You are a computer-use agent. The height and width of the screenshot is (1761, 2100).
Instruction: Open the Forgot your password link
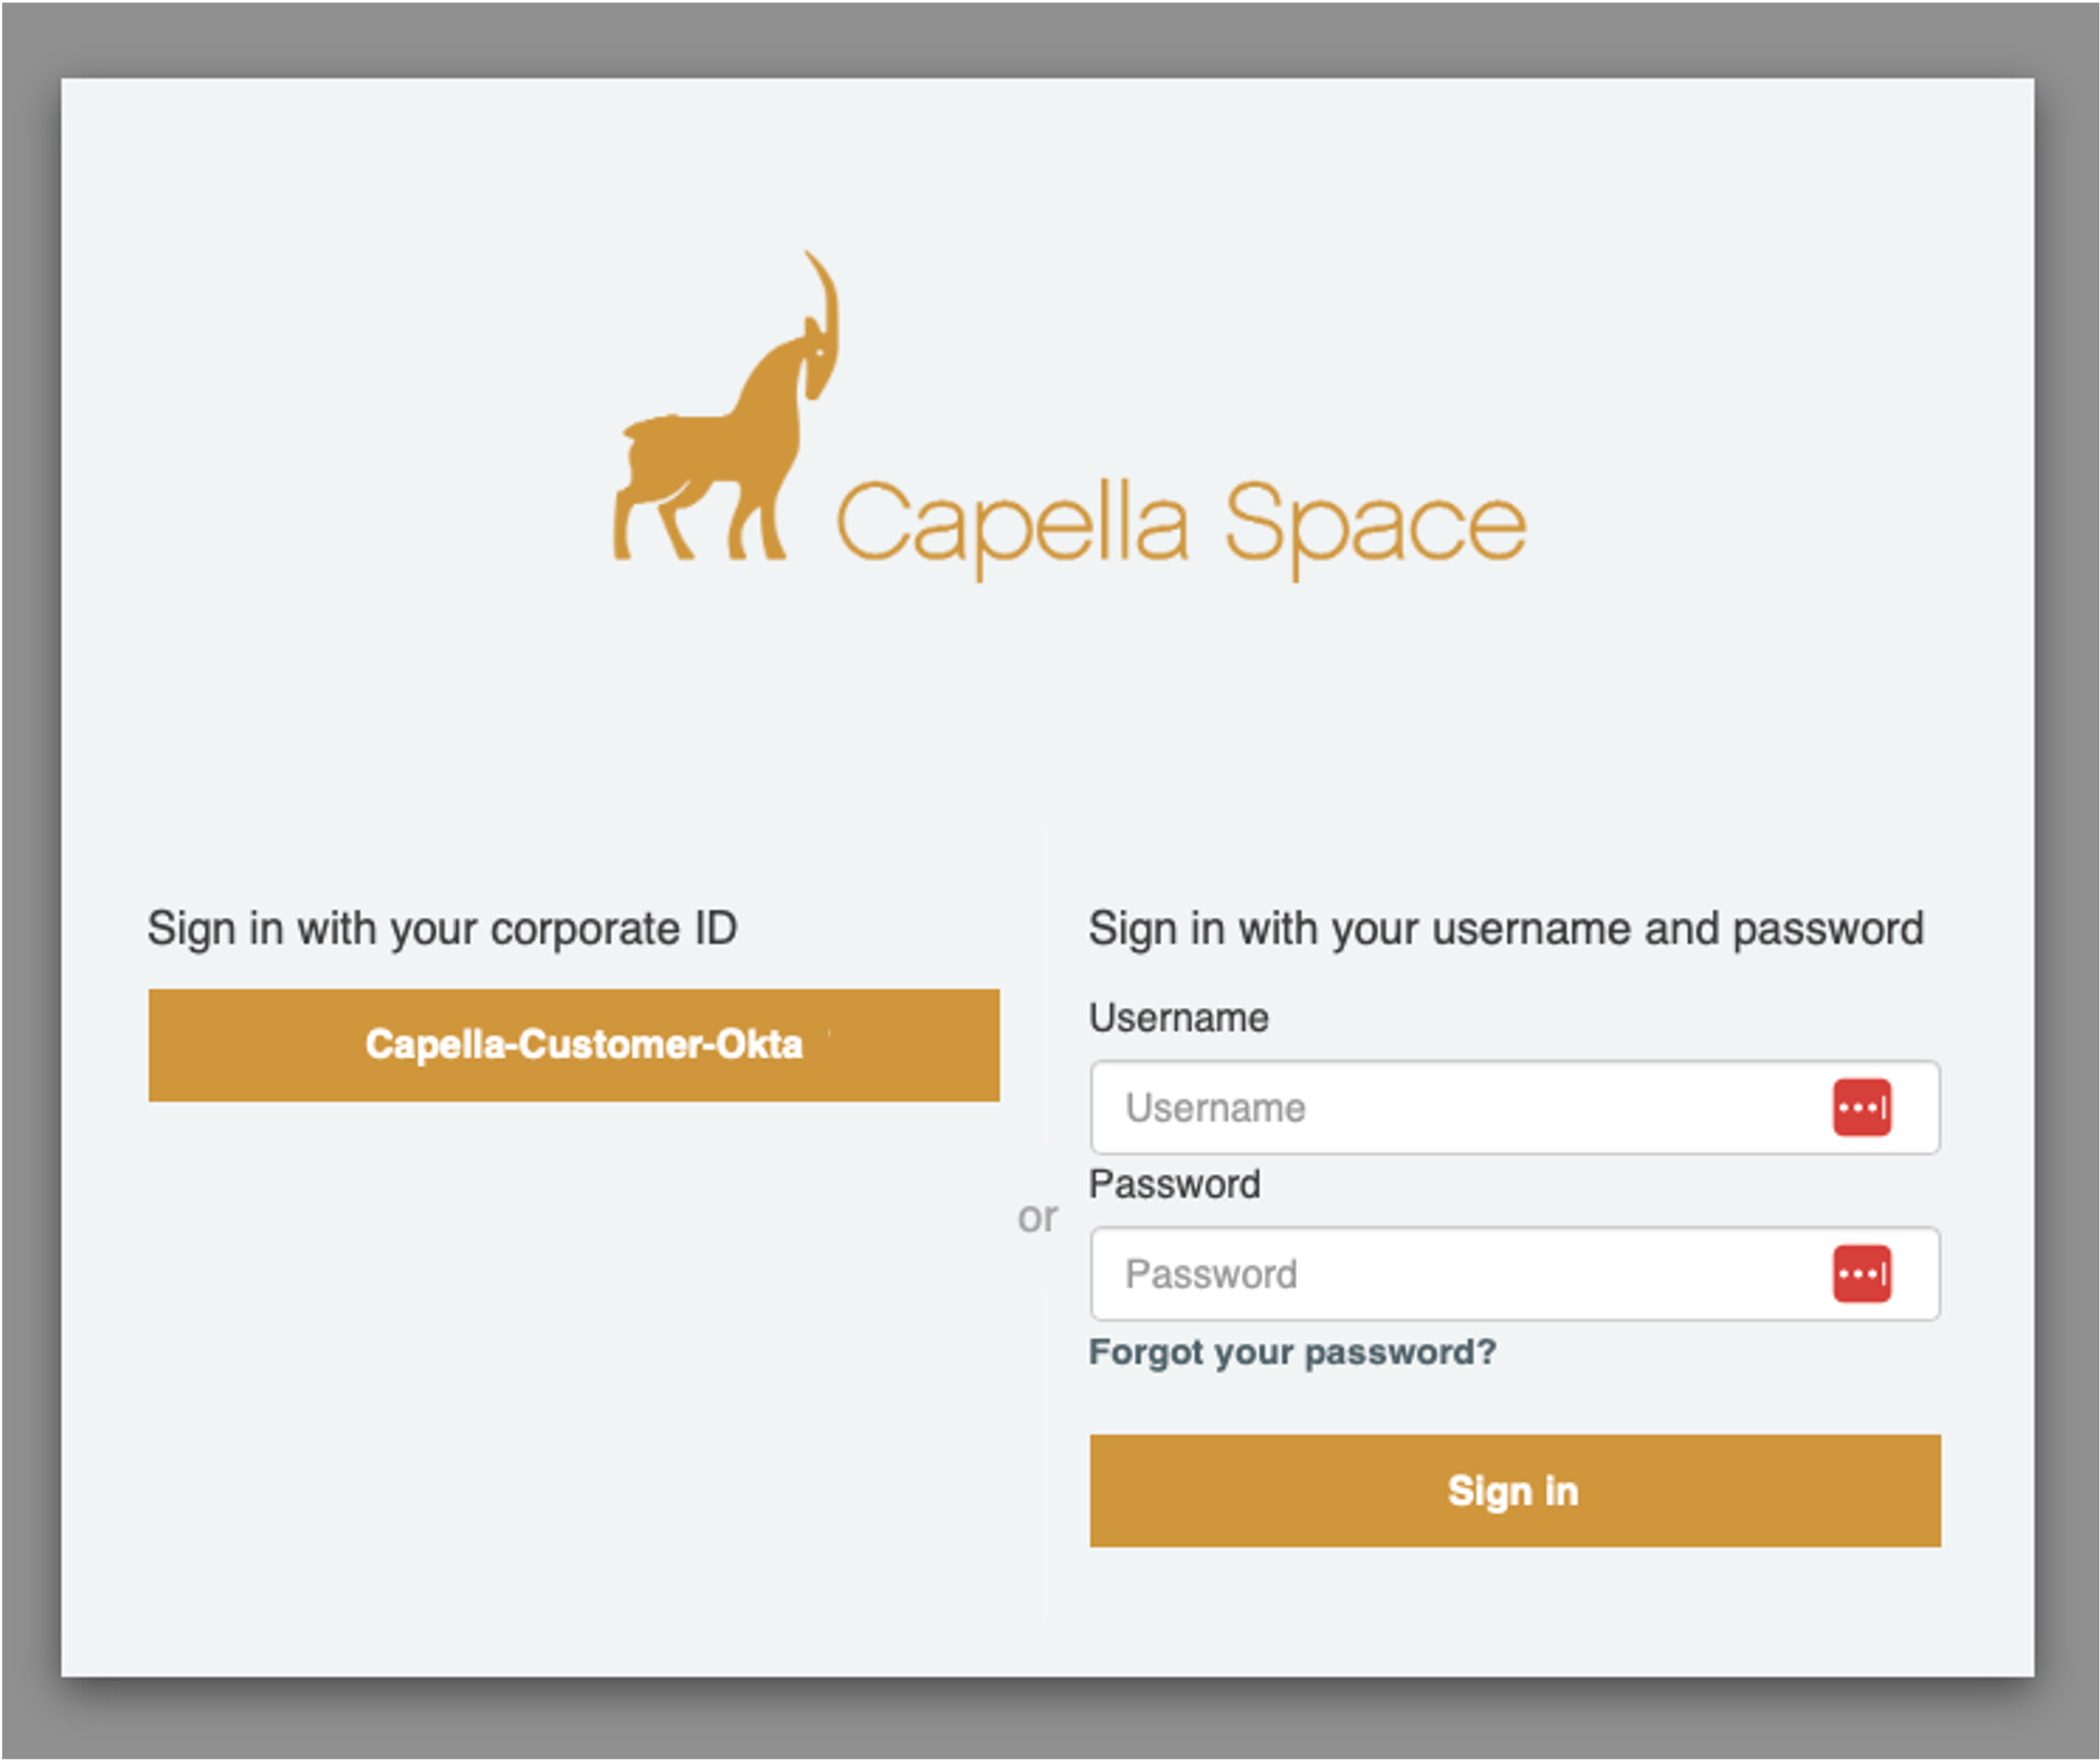(1292, 1352)
